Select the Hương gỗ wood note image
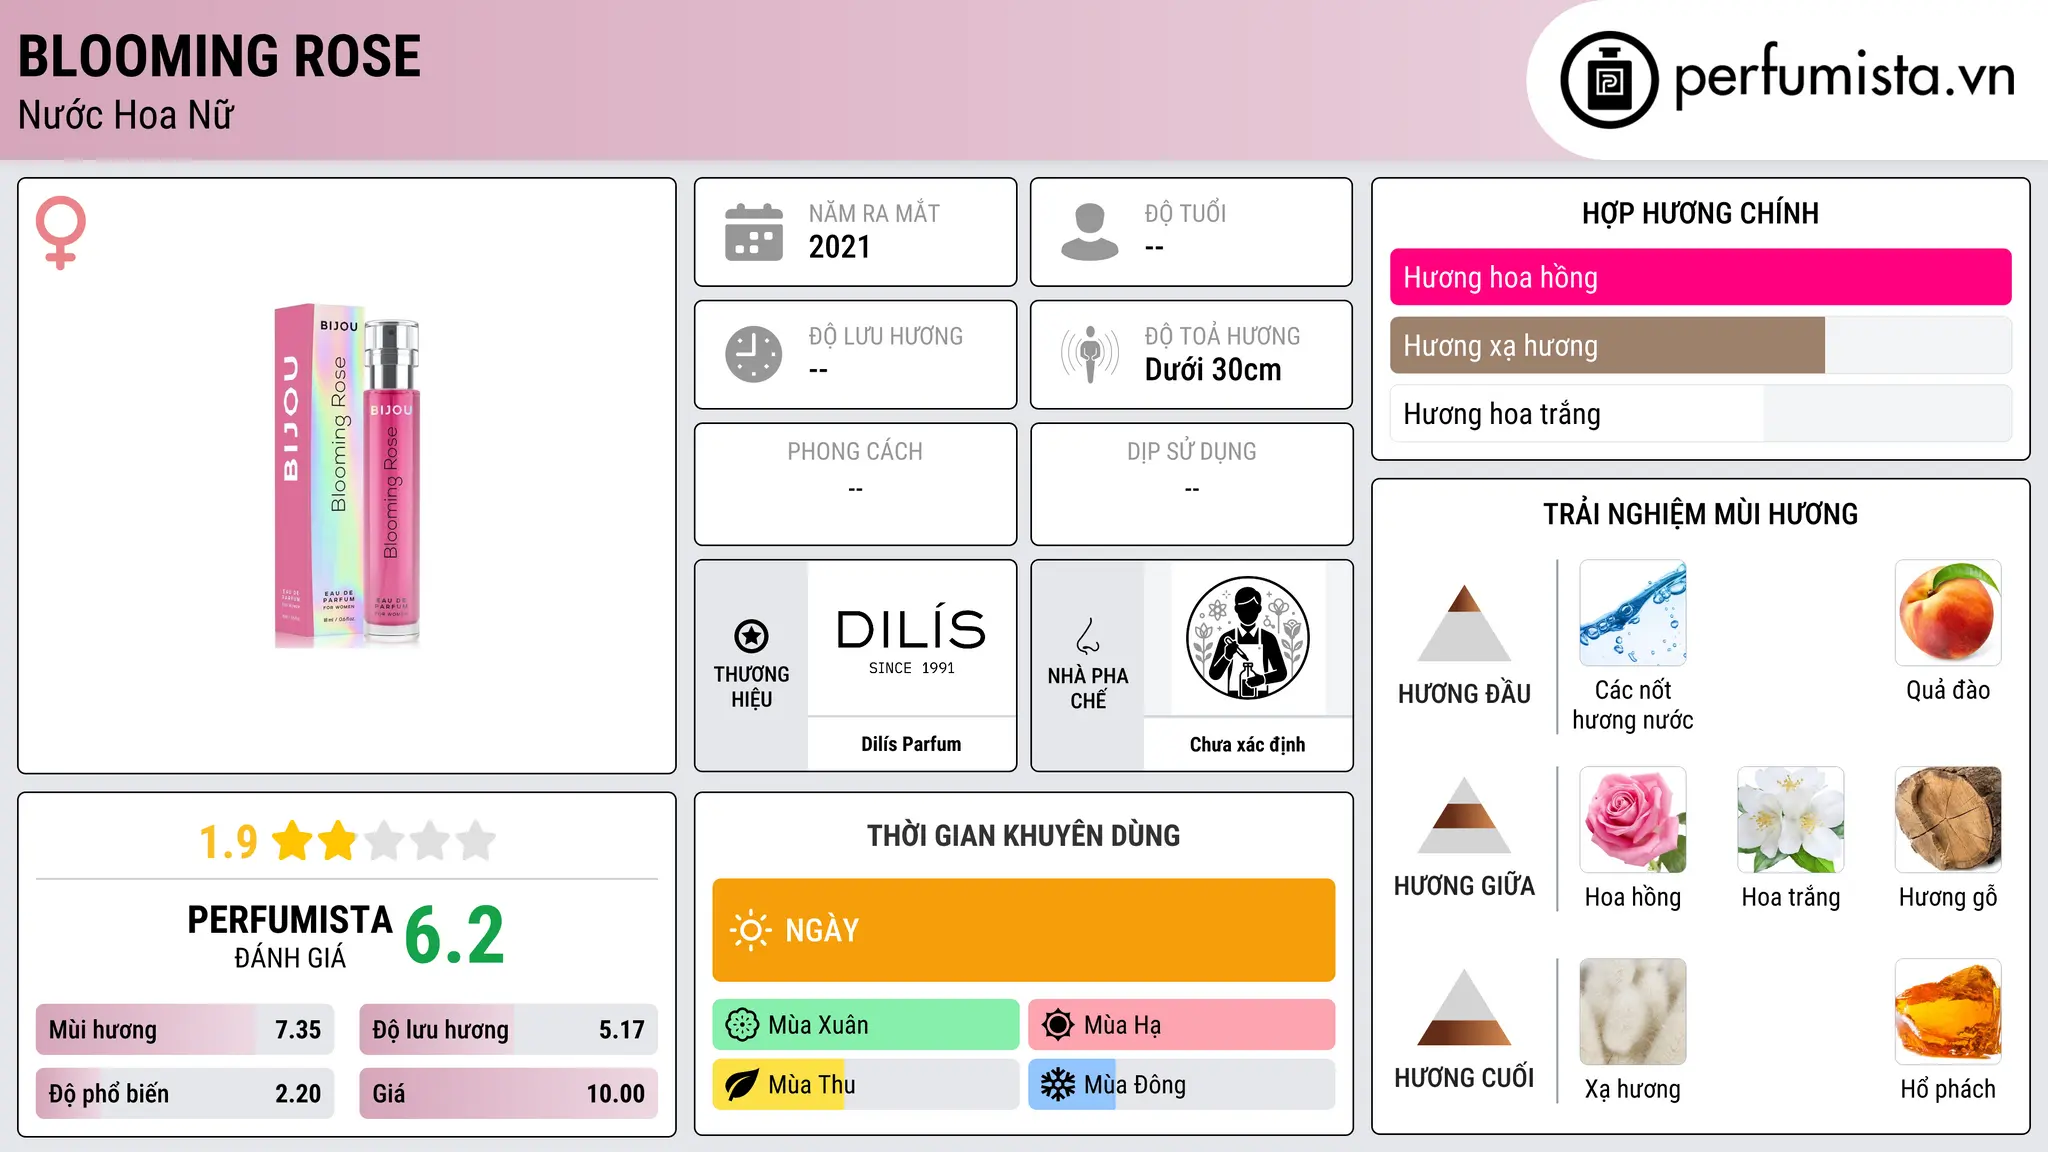2048x1152 pixels. (x=1948, y=820)
